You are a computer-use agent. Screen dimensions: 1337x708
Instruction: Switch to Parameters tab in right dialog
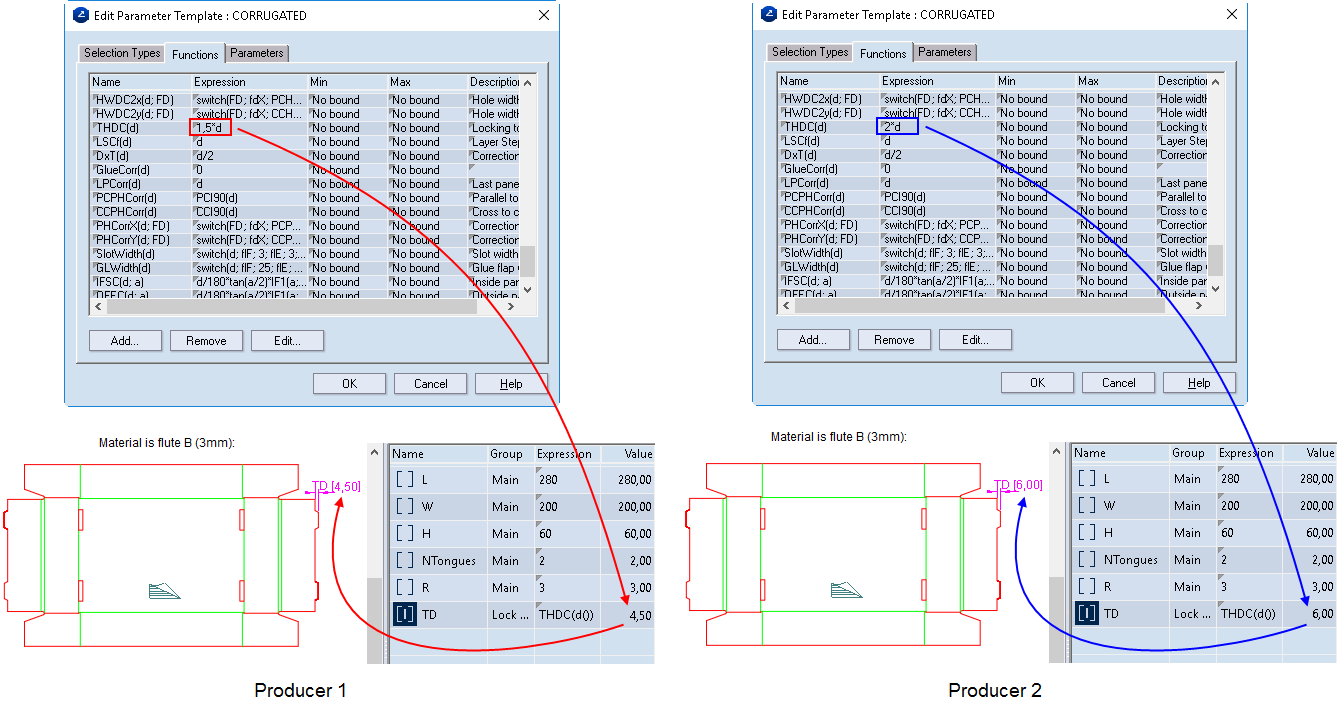tap(944, 52)
